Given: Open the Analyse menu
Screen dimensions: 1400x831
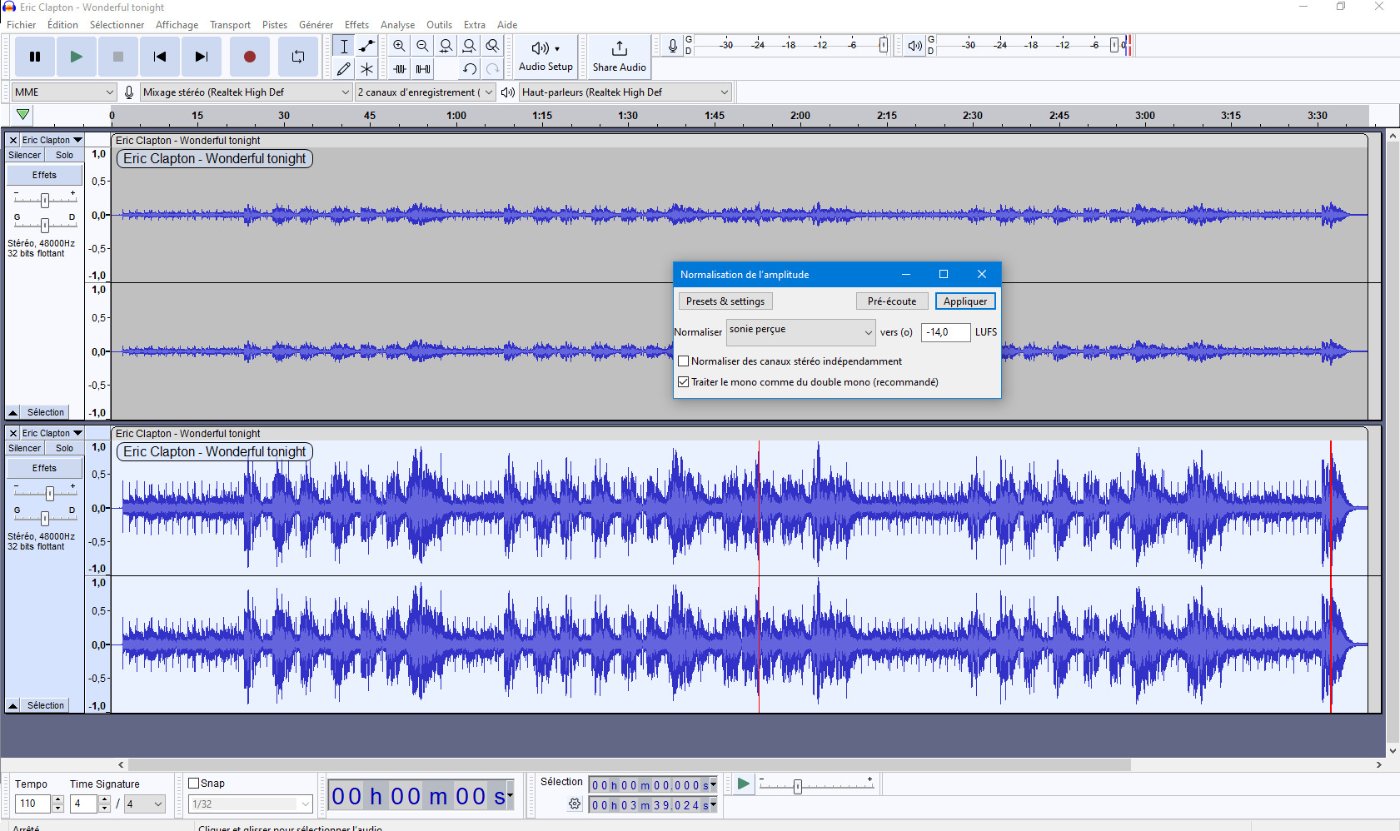Looking at the screenshot, I should click(x=397, y=24).
